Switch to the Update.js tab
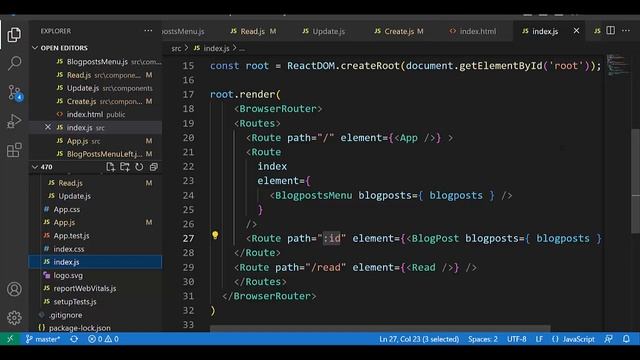 pos(324,31)
